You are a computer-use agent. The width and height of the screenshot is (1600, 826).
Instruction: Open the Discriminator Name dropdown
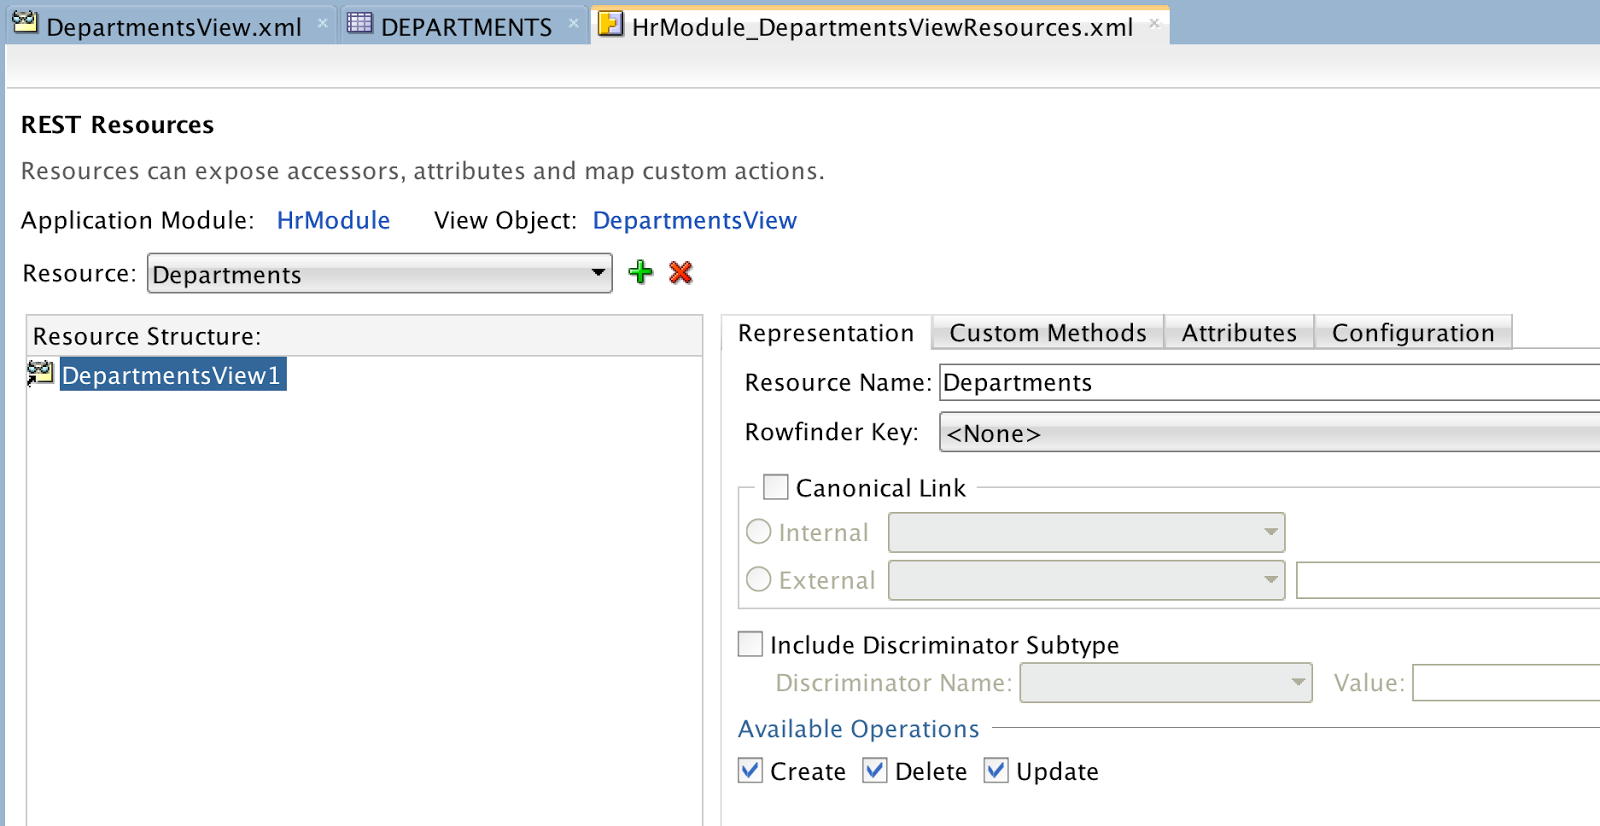click(1166, 682)
